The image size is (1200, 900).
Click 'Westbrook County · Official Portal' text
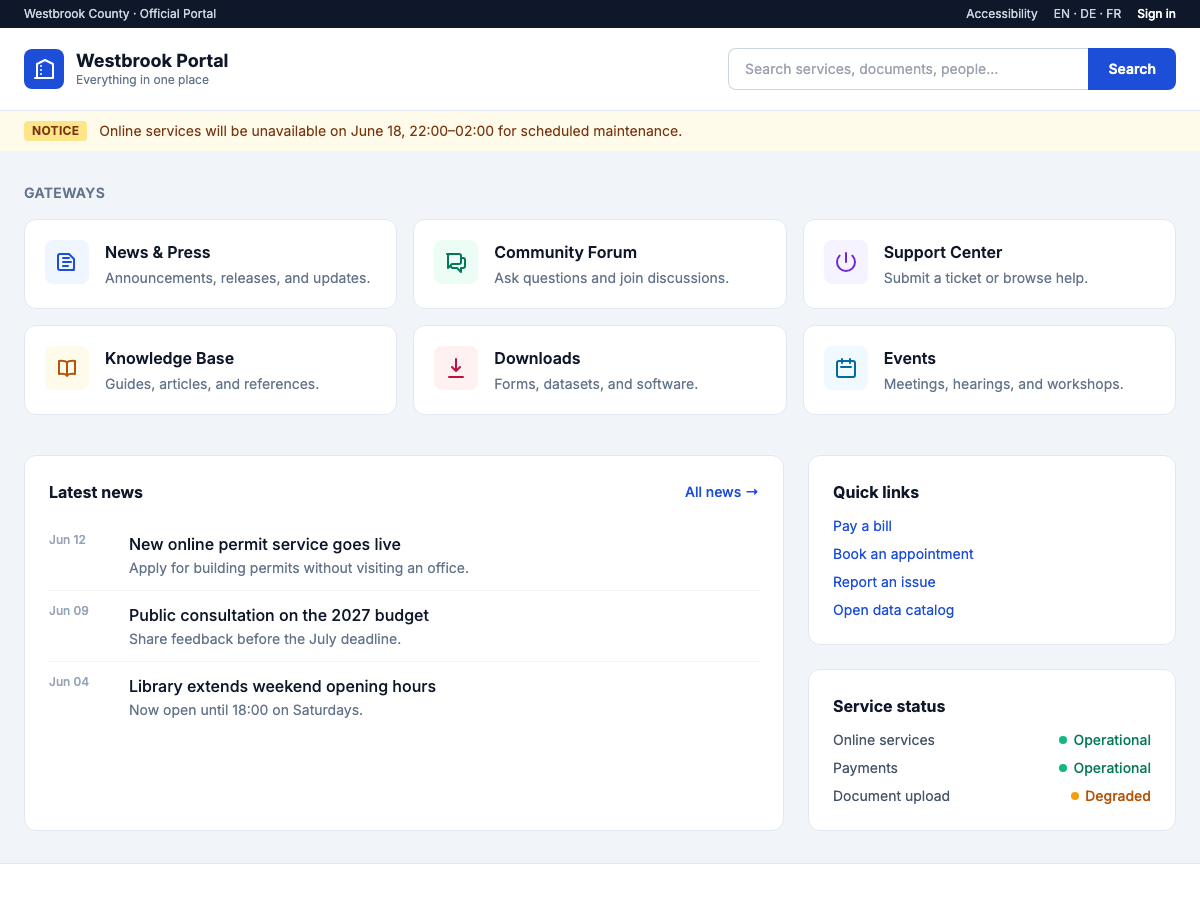120,14
